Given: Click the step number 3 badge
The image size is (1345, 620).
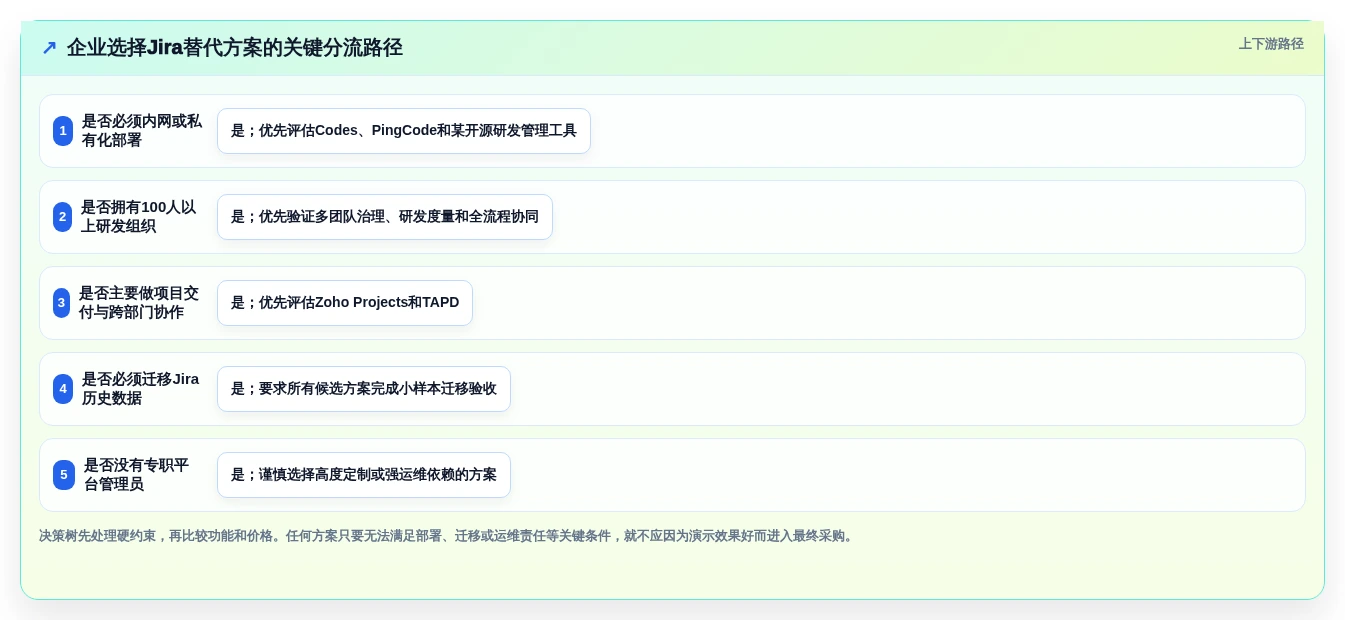Looking at the screenshot, I should click(61, 303).
